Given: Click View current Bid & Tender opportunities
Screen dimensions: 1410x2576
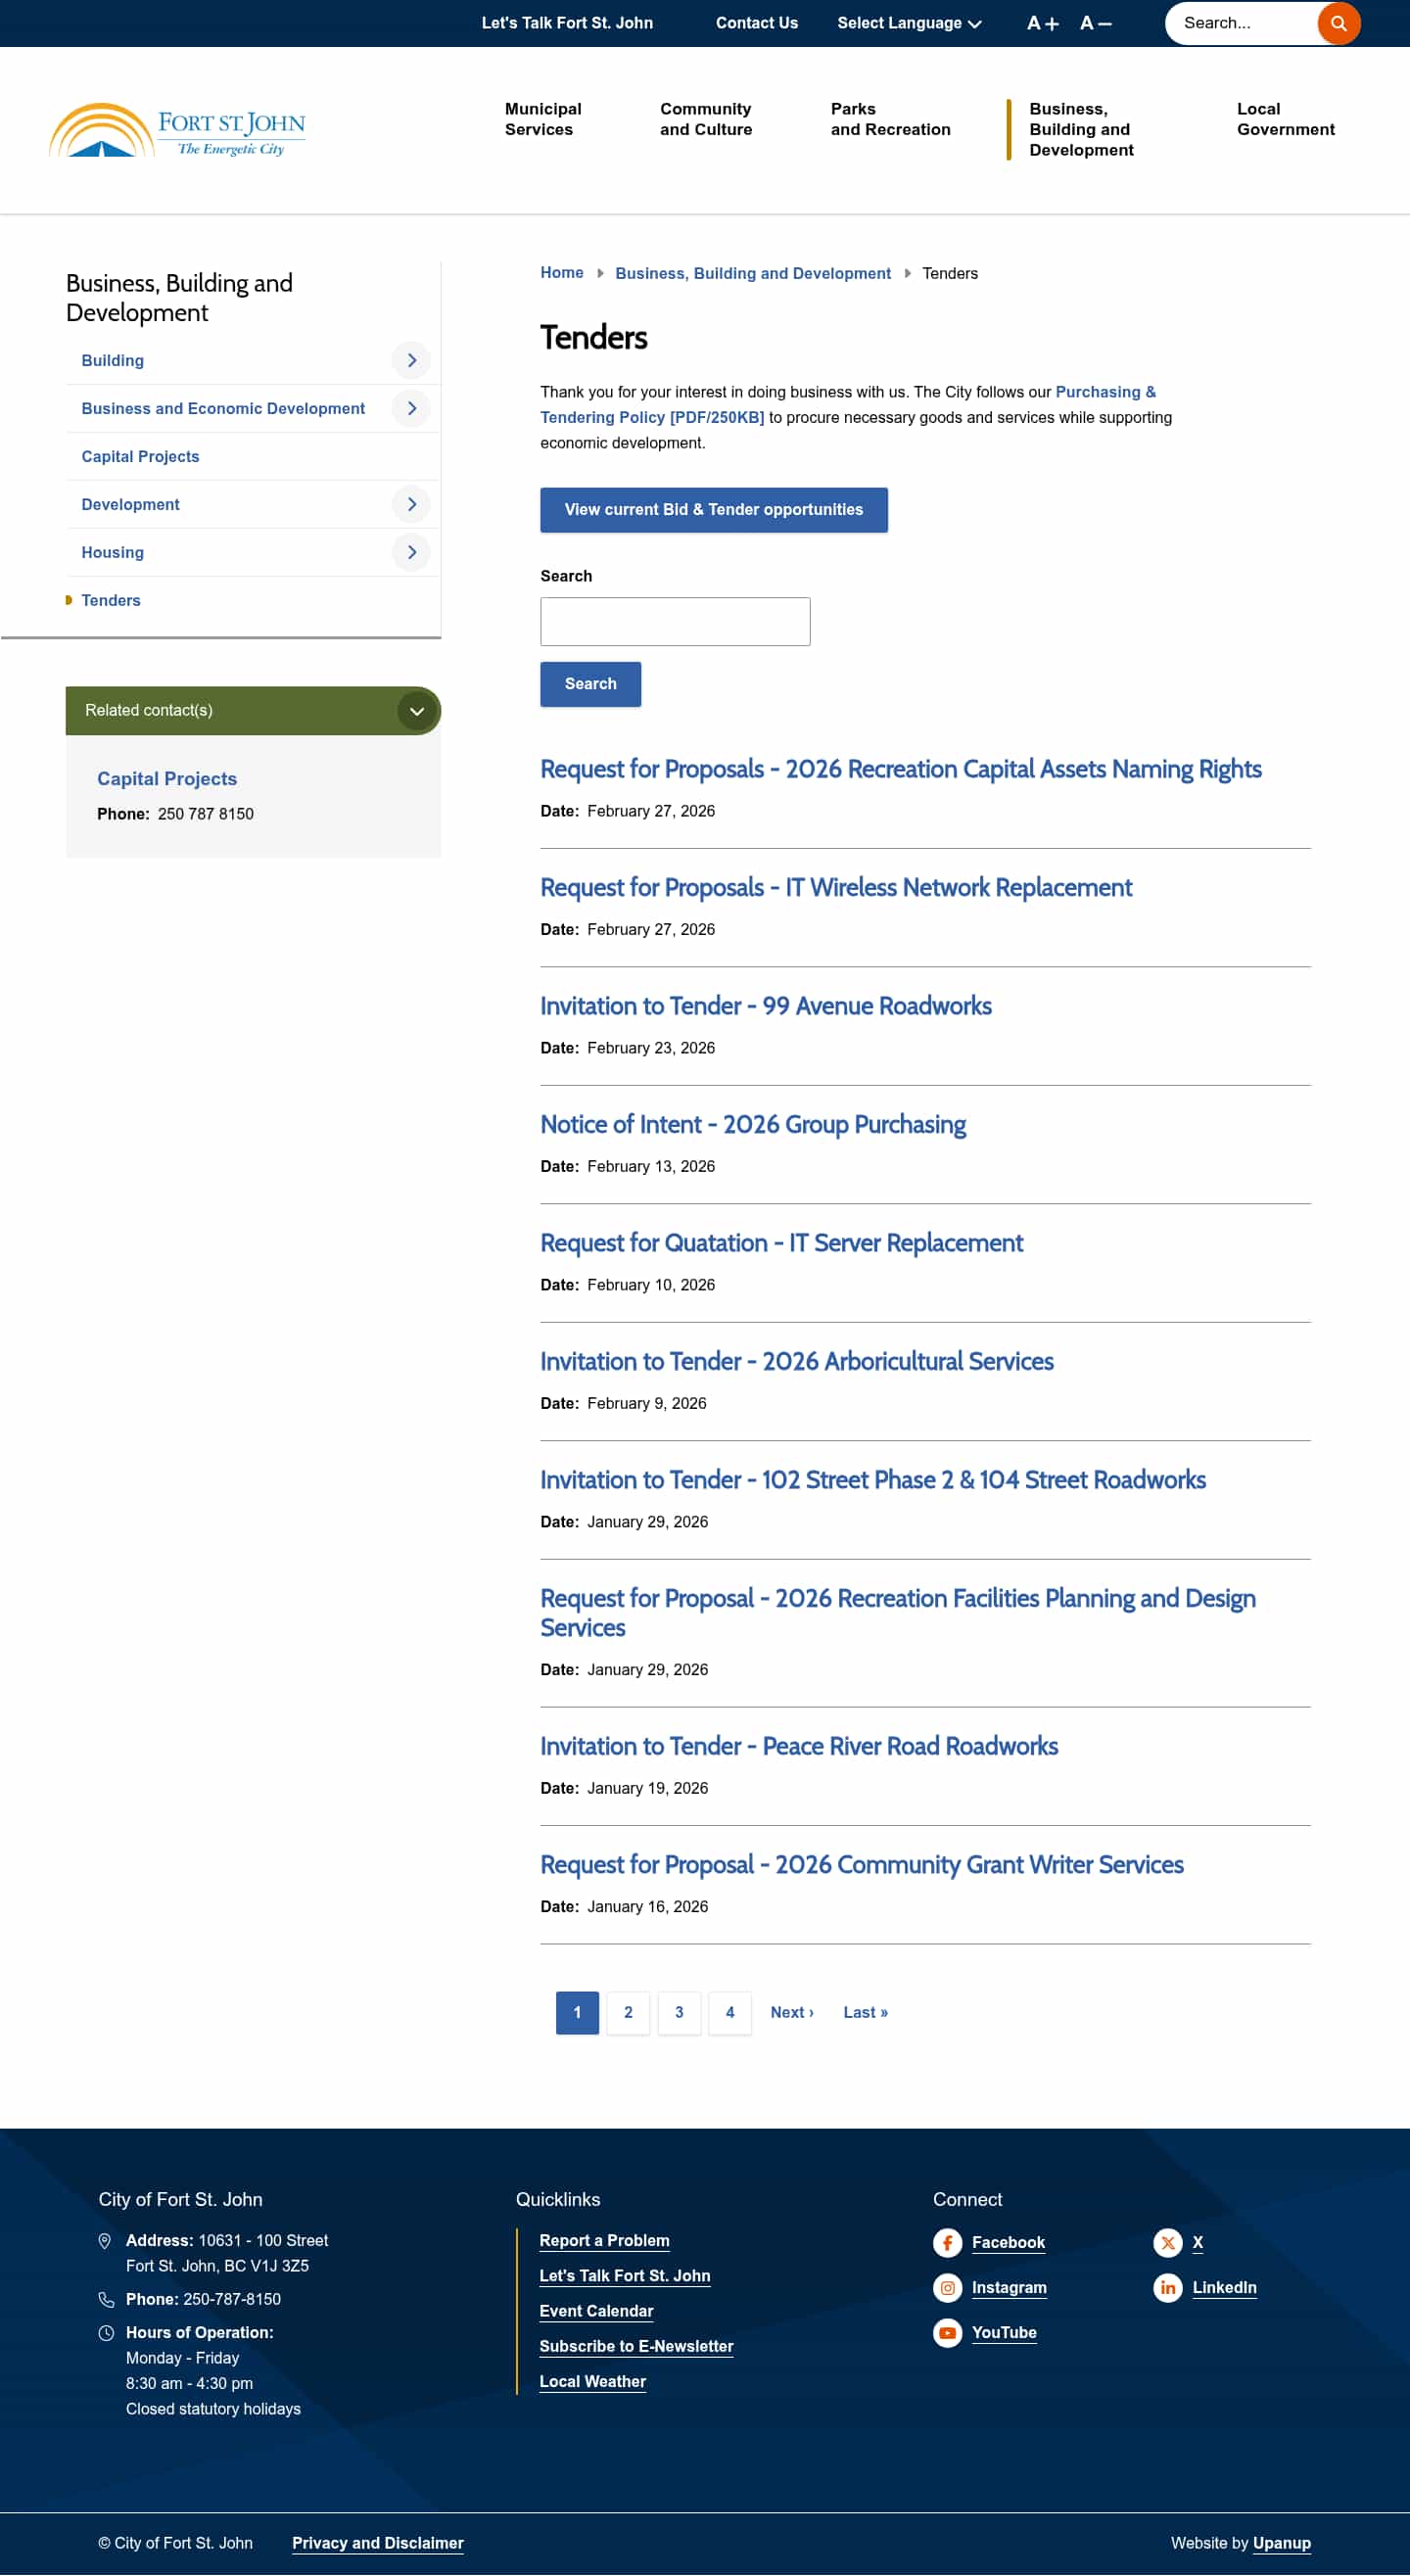Looking at the screenshot, I should pos(713,510).
